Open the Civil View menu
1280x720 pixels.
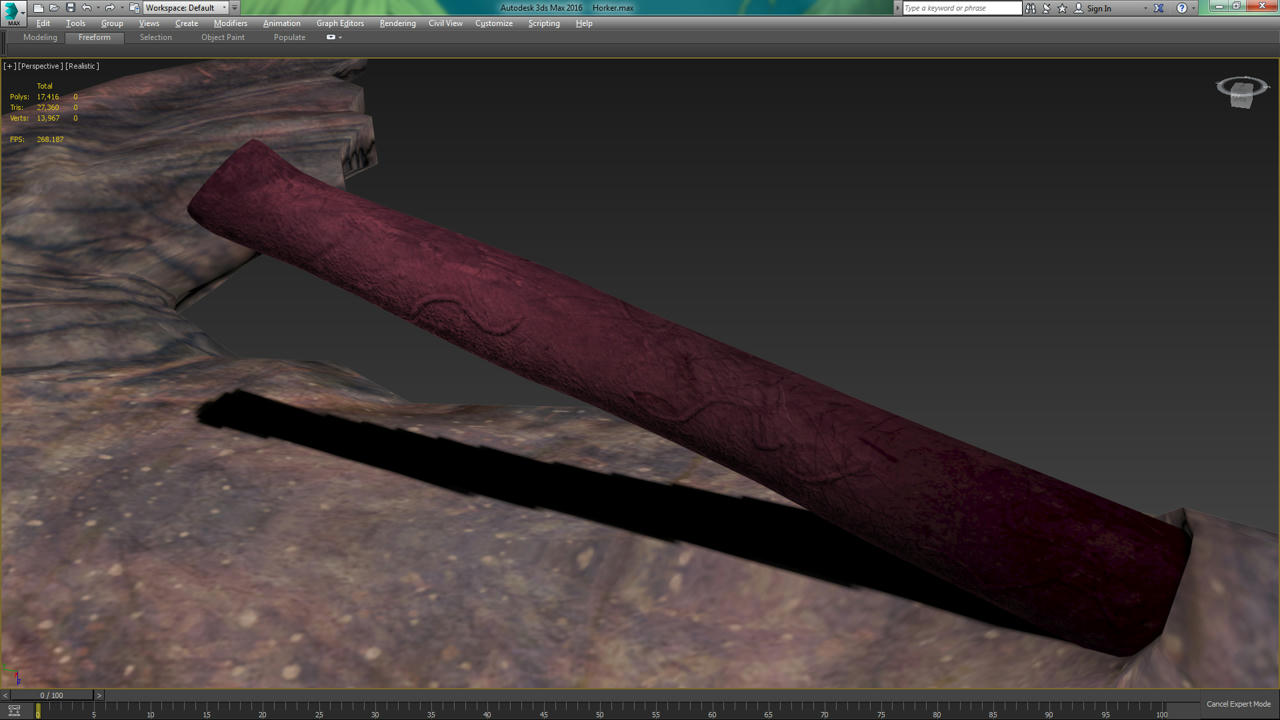click(x=446, y=23)
